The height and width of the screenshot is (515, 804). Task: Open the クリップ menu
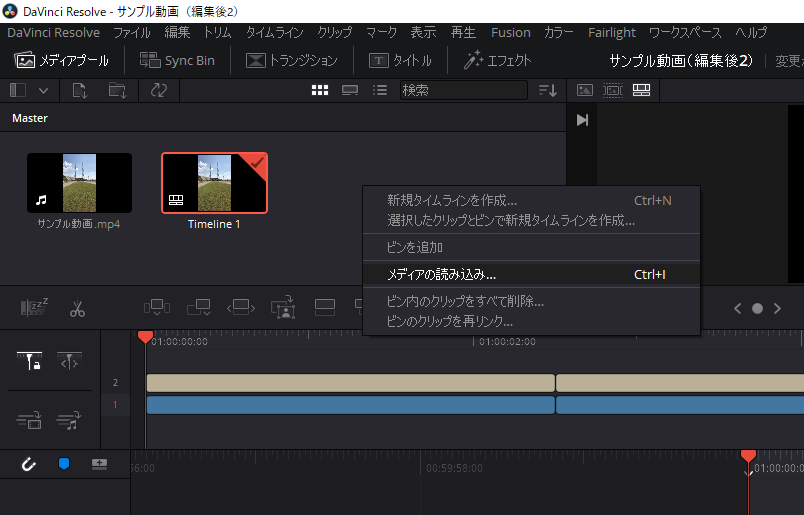tap(334, 32)
